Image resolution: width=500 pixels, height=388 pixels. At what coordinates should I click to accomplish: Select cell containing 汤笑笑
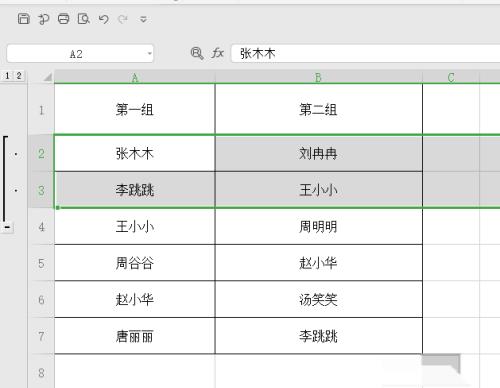318,300
